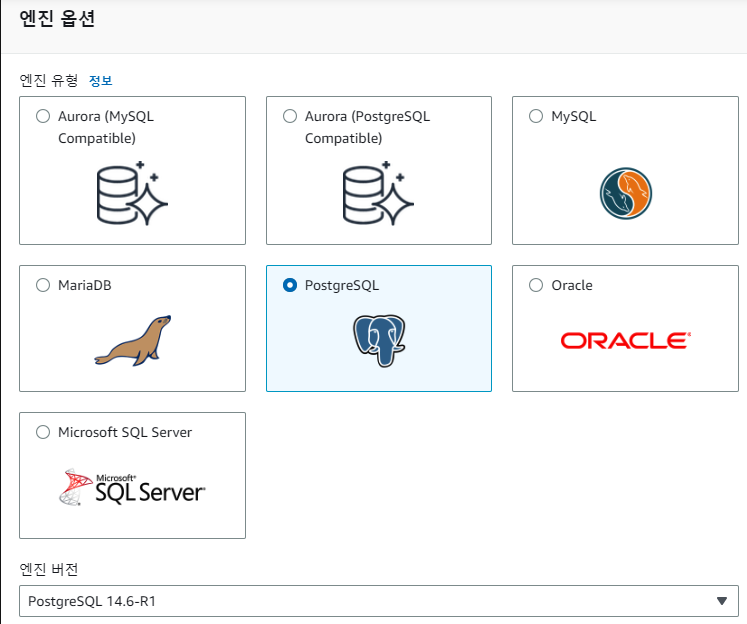This screenshot has height=624, width=747.
Task: Open the 엔진 버전 dropdown showing PostgreSQL 14.6-R1
Action: pos(379,601)
